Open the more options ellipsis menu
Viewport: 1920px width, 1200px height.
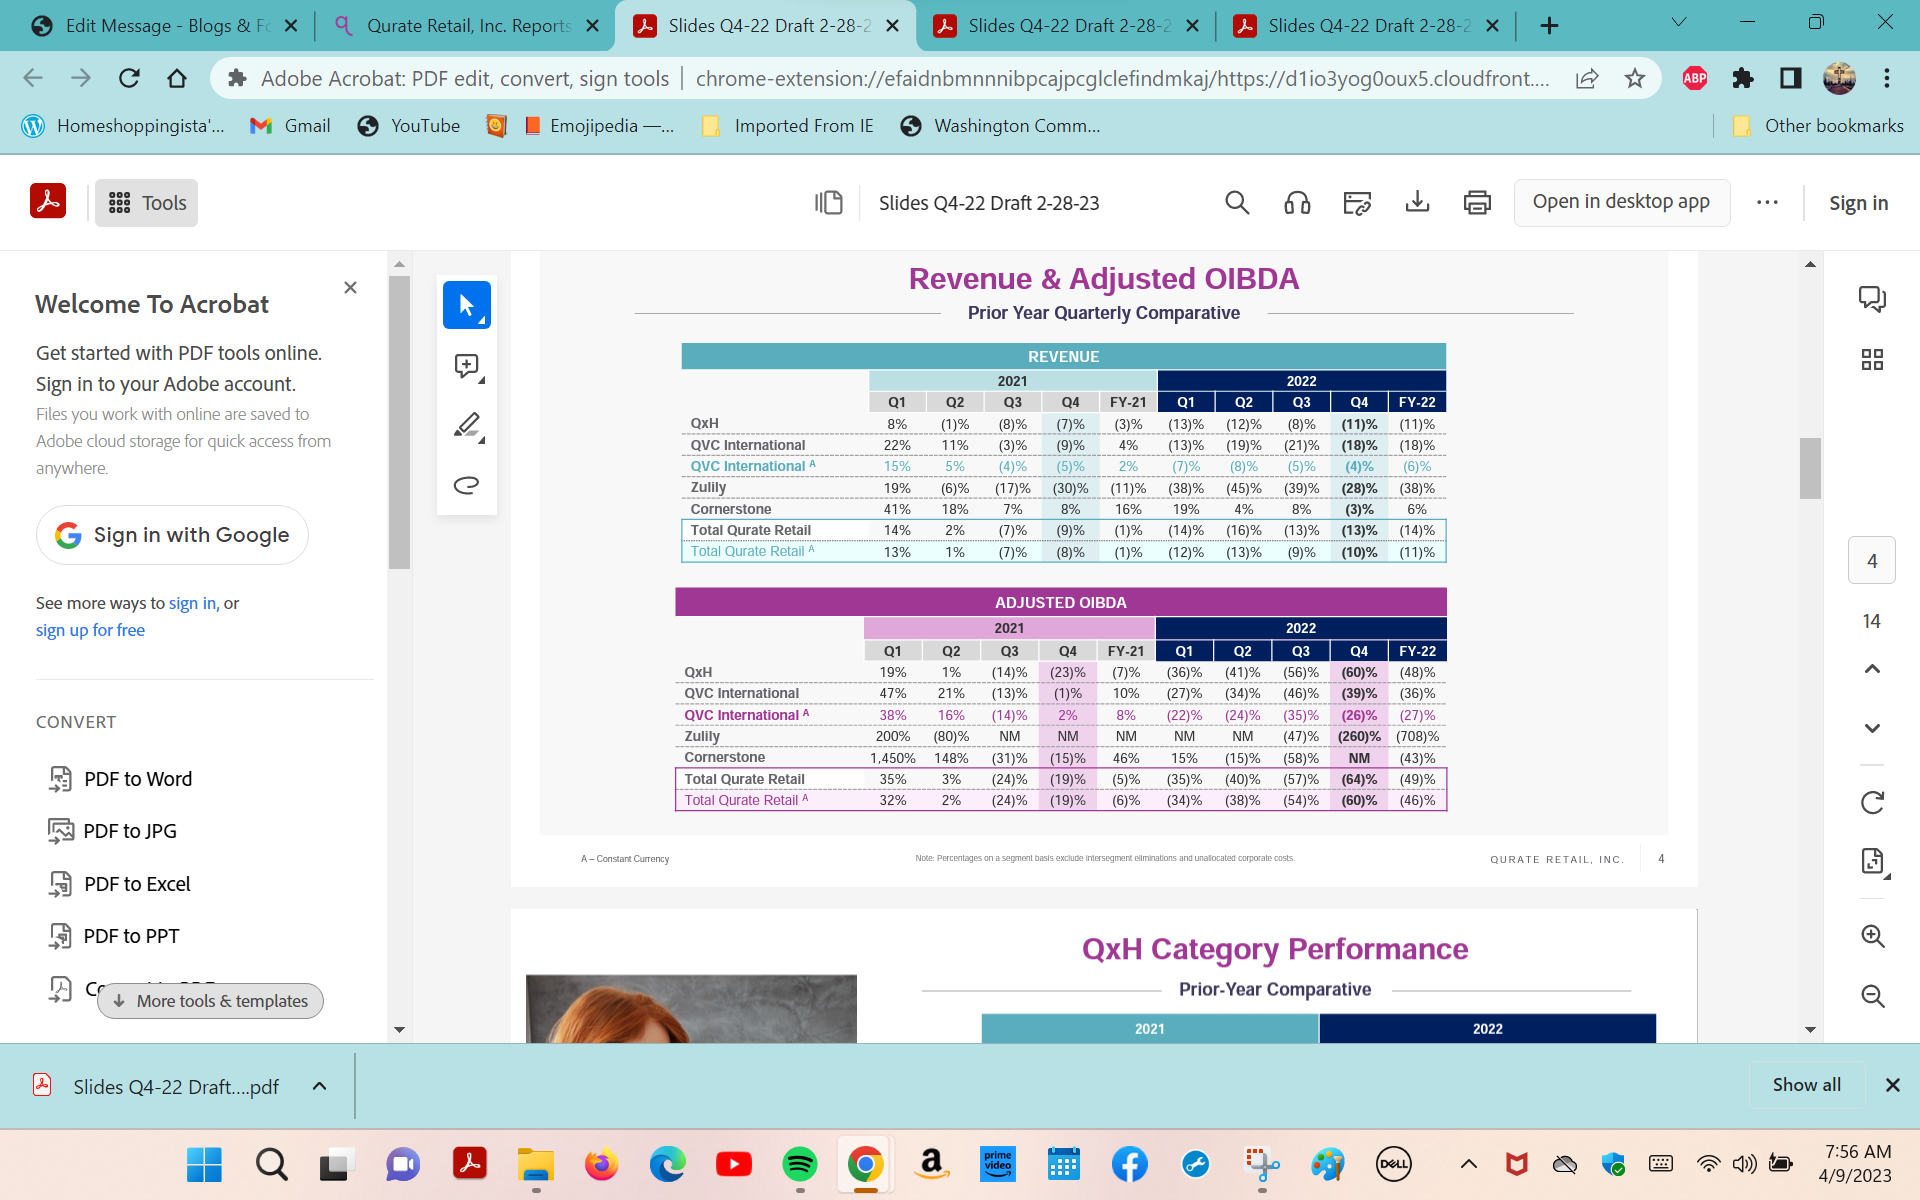pos(1767,202)
